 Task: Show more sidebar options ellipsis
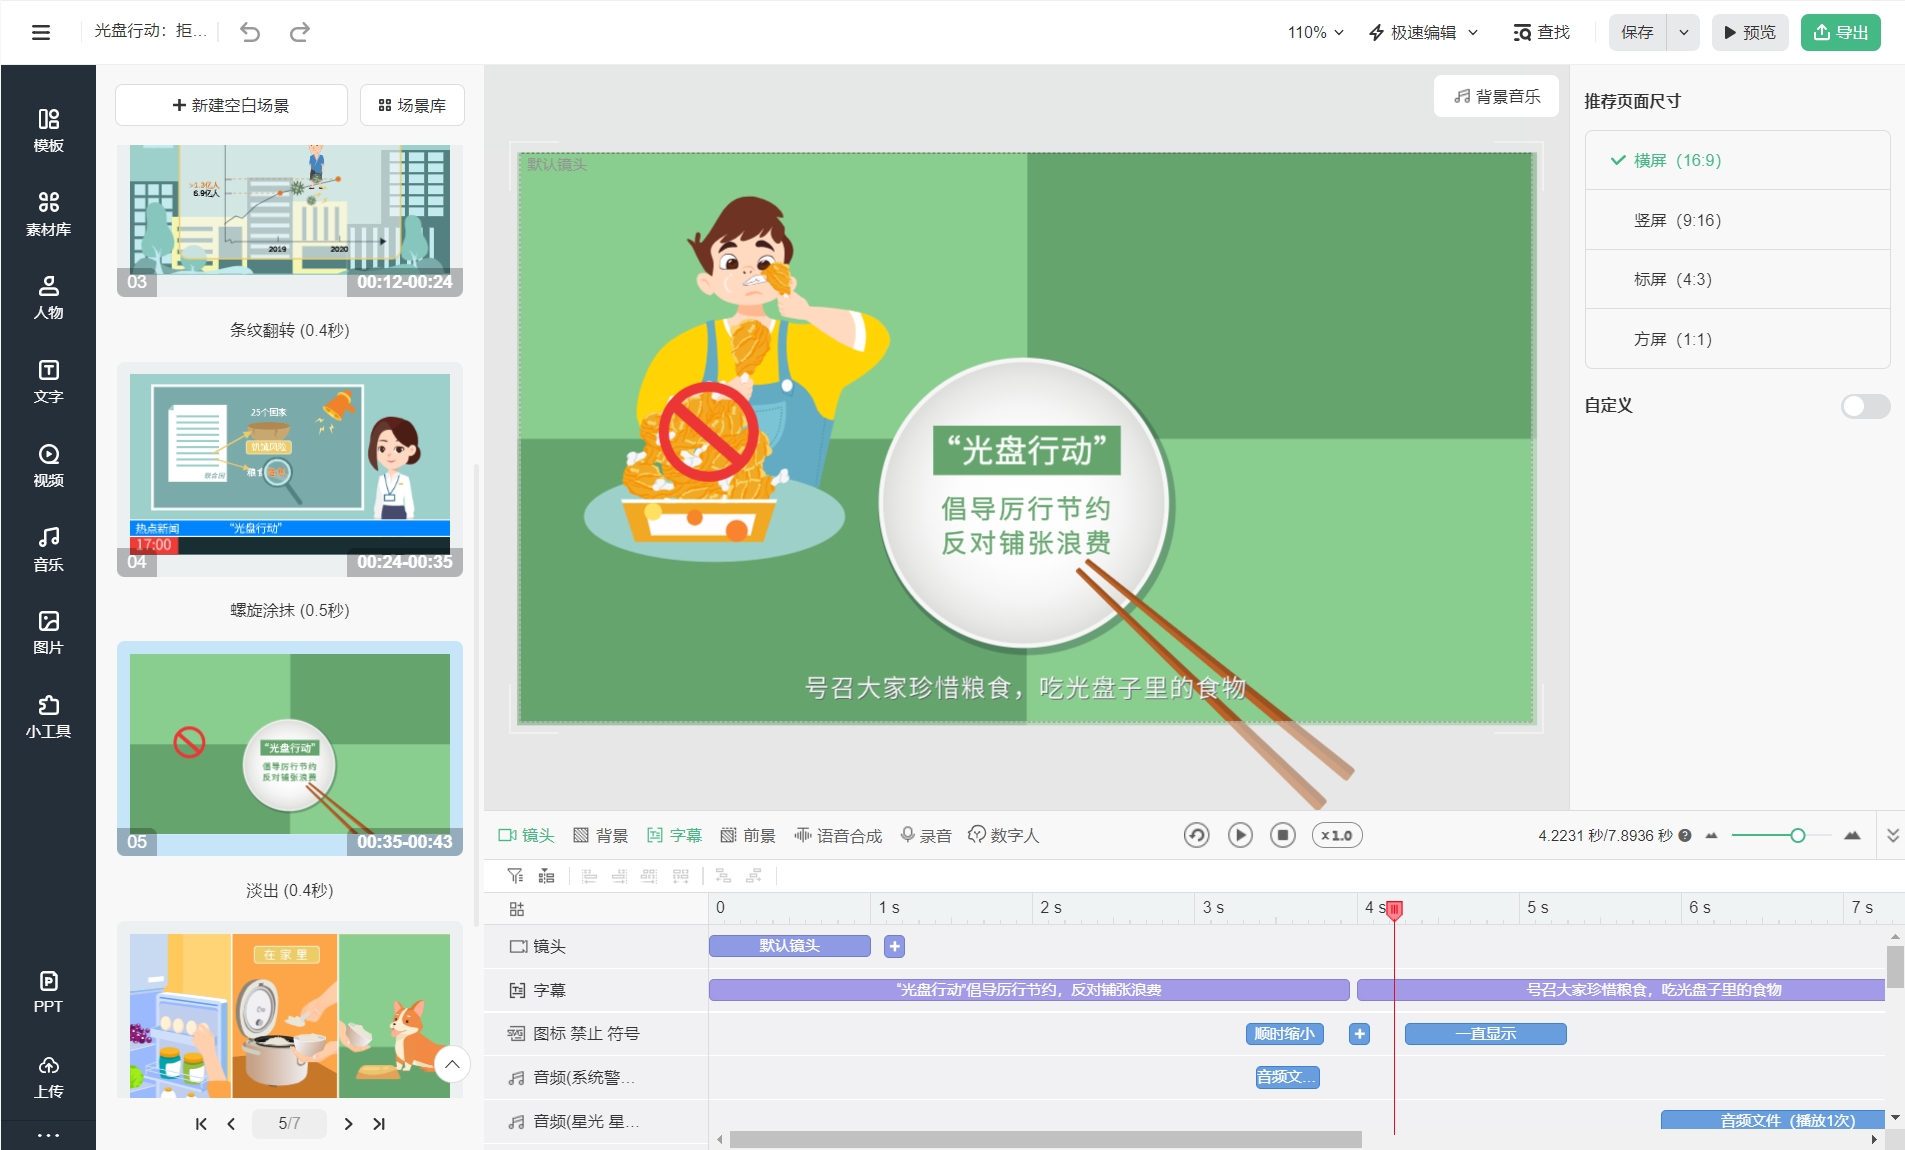point(48,1135)
